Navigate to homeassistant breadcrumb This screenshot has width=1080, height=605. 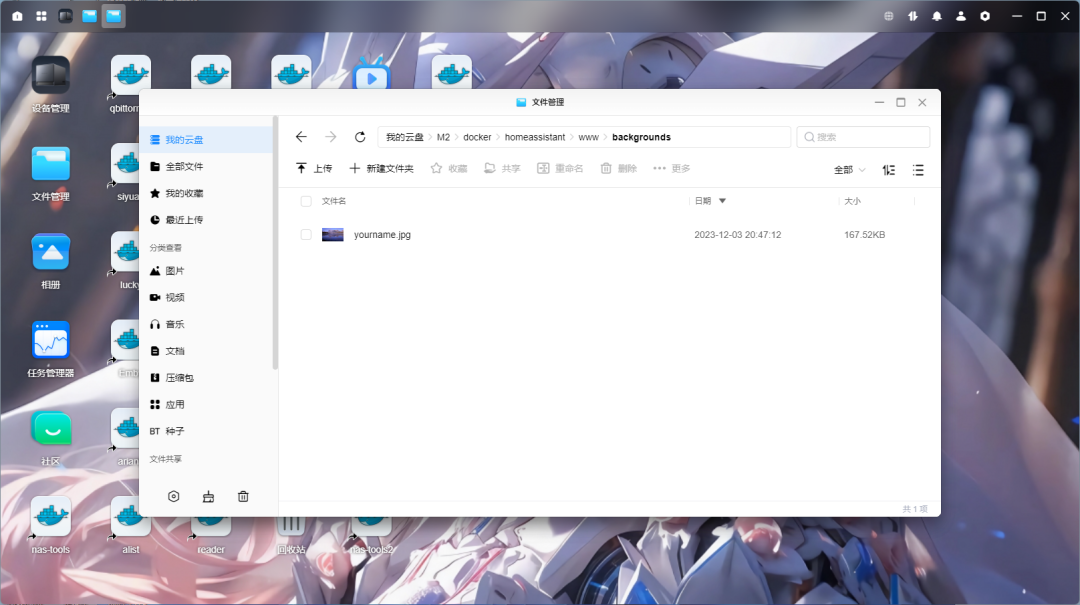pyautogui.click(x=534, y=137)
